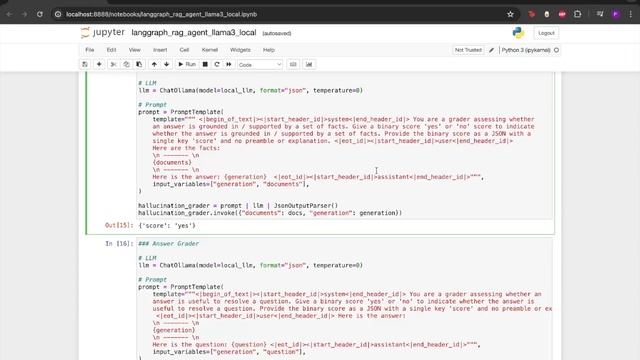Image resolution: width=640 pixels, height=360 pixels.
Task: Click input_variables generation, question line
Action: coord(229,352)
